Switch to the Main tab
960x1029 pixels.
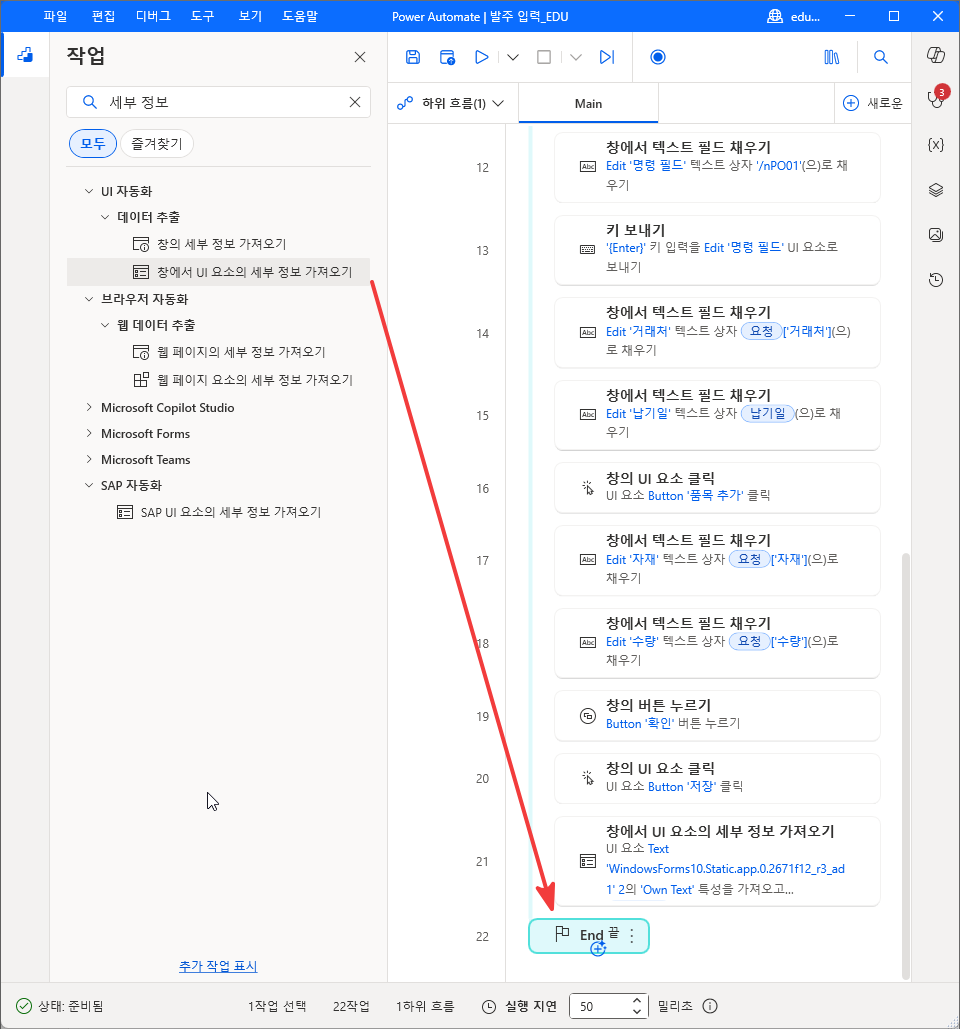[588, 103]
